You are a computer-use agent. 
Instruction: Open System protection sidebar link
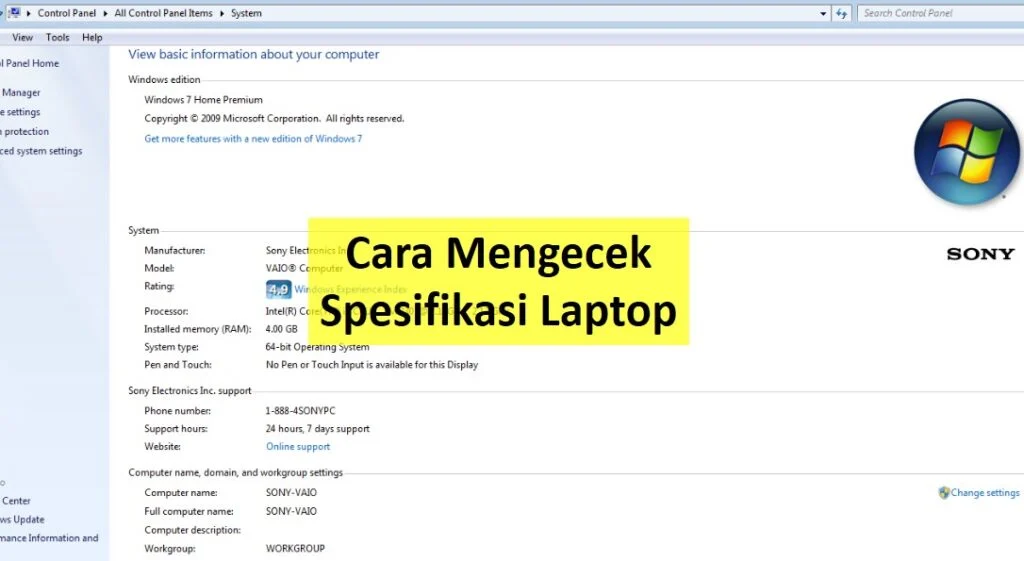pos(25,131)
